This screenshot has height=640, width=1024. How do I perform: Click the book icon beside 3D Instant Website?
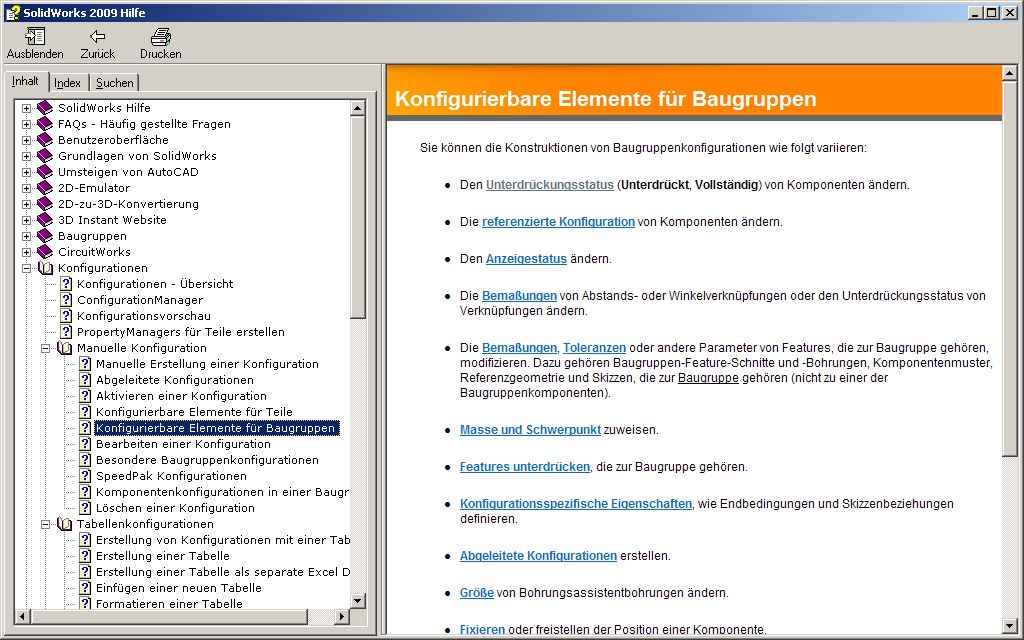click(45, 219)
